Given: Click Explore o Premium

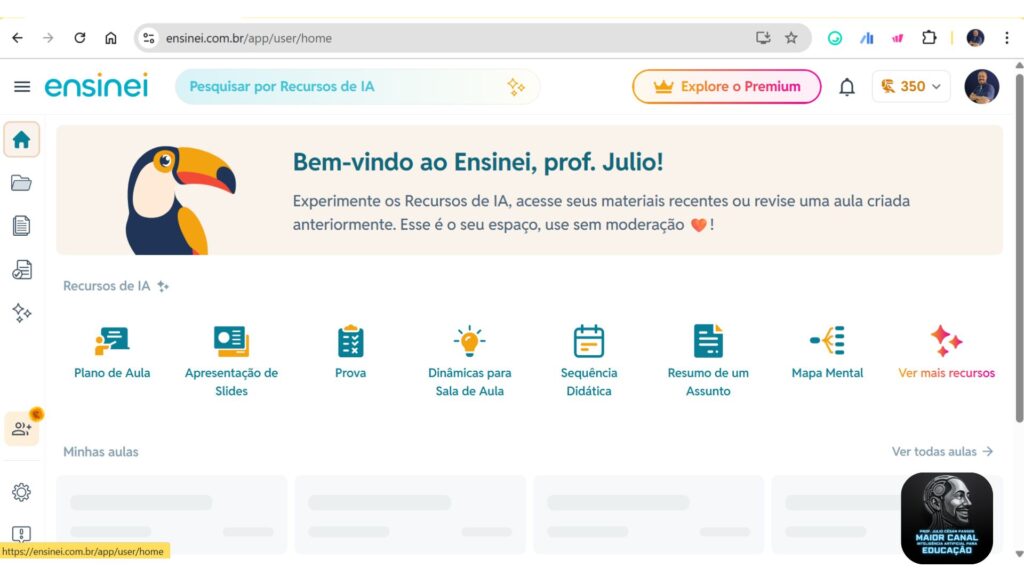Looking at the screenshot, I should click(x=726, y=87).
